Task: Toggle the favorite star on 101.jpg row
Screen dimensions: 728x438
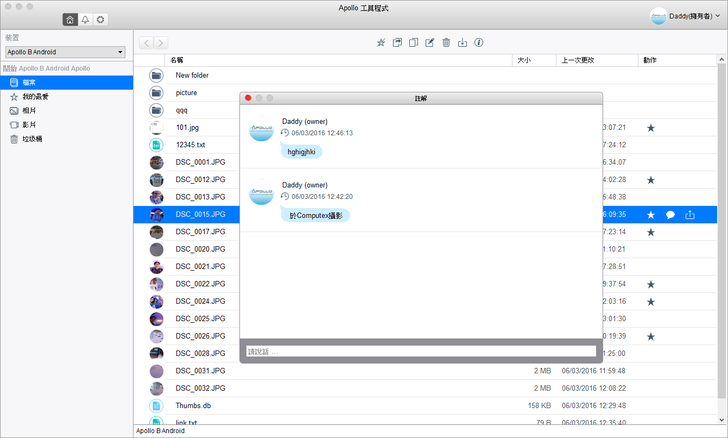Action: coord(651,128)
